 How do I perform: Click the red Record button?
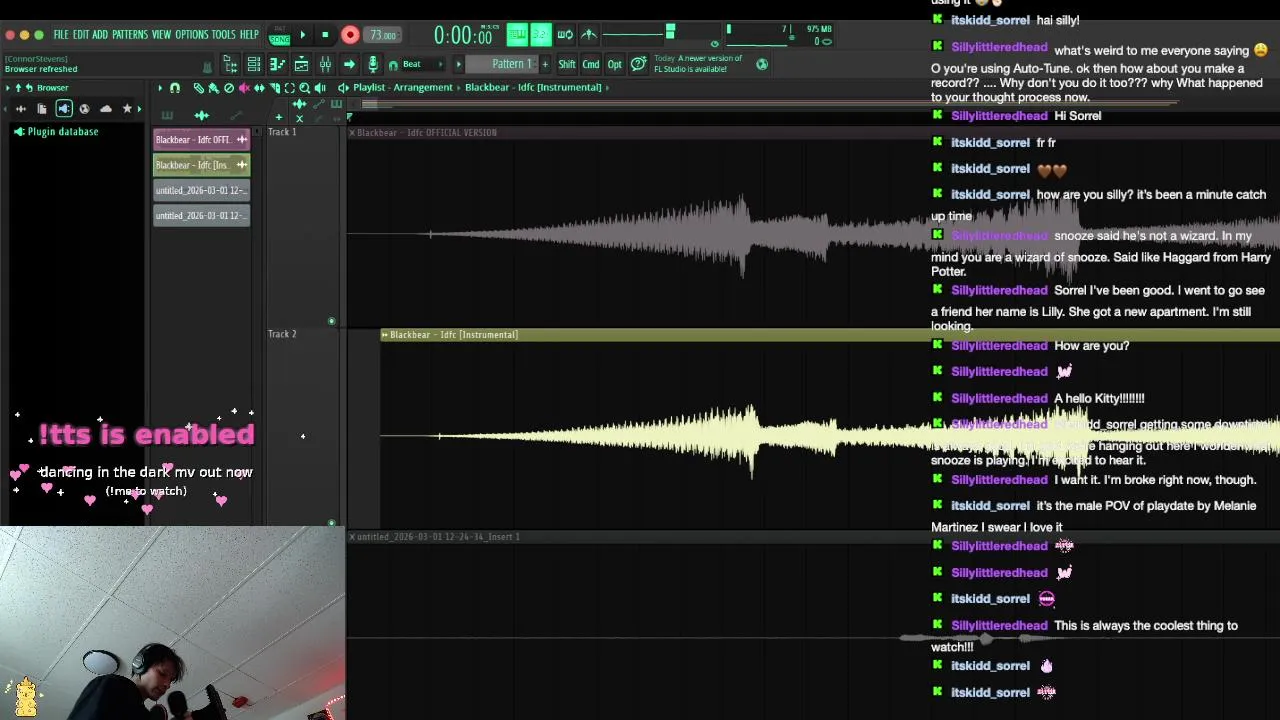350,35
